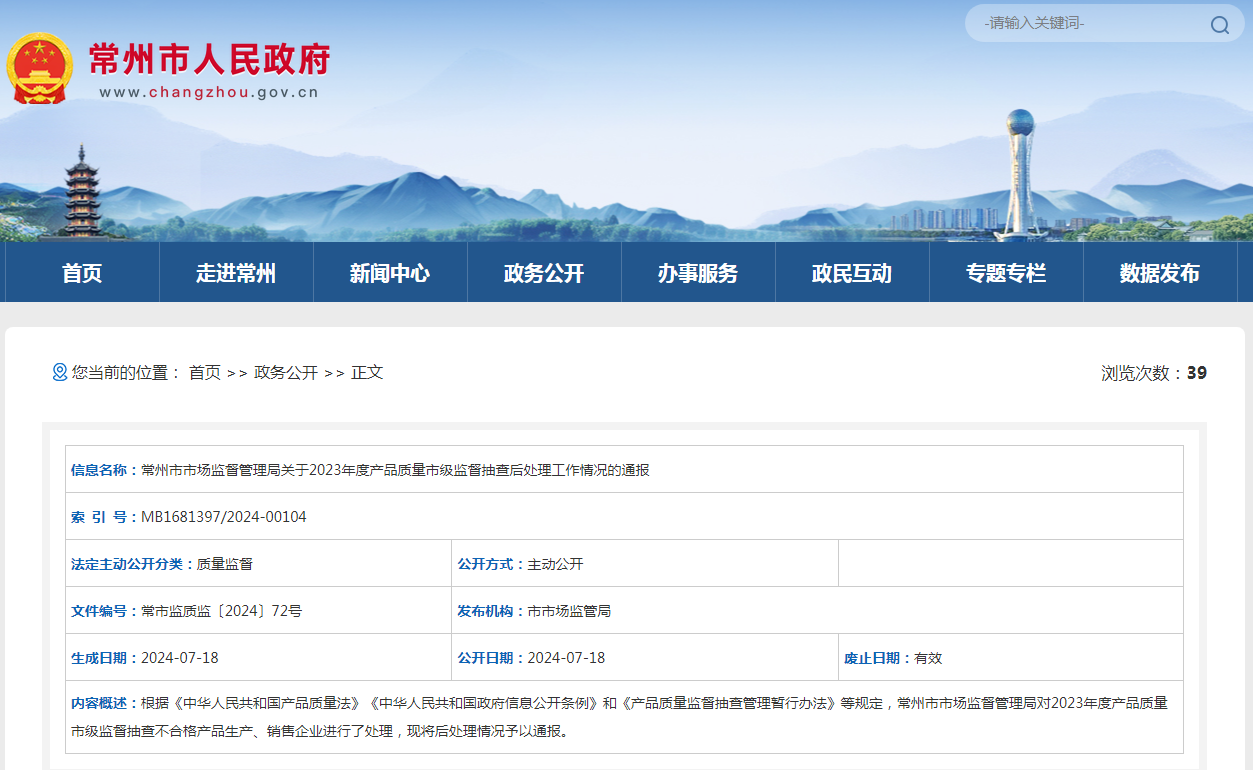This screenshot has height=770, width=1253.
Task: Click the view count number 39
Action: click(x=1197, y=373)
